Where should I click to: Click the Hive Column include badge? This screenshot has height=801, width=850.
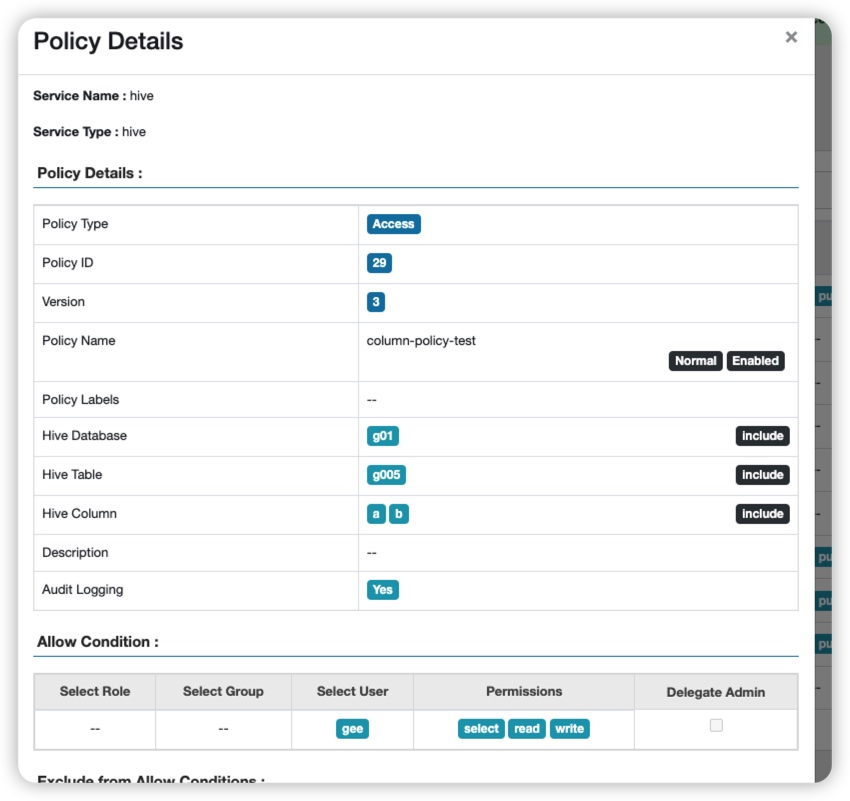point(762,514)
